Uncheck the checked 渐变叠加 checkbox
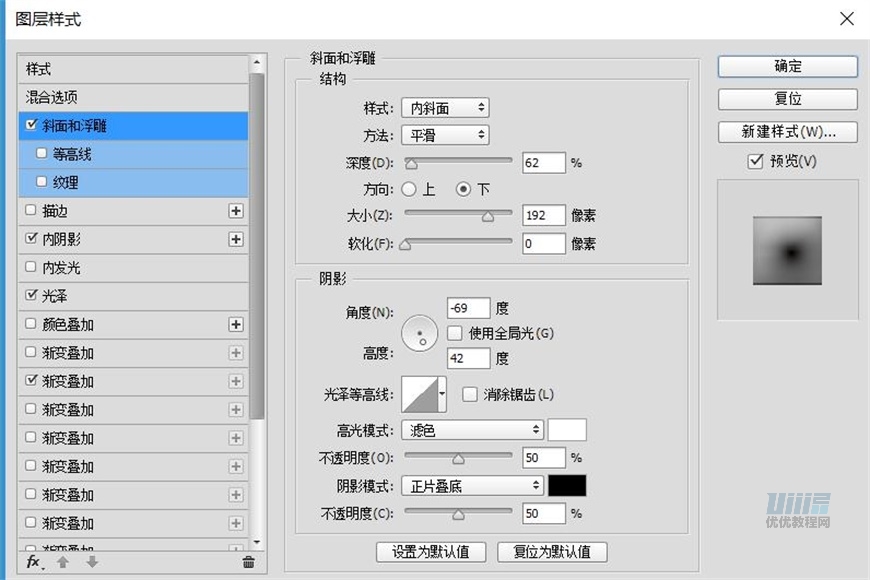 tap(31, 380)
